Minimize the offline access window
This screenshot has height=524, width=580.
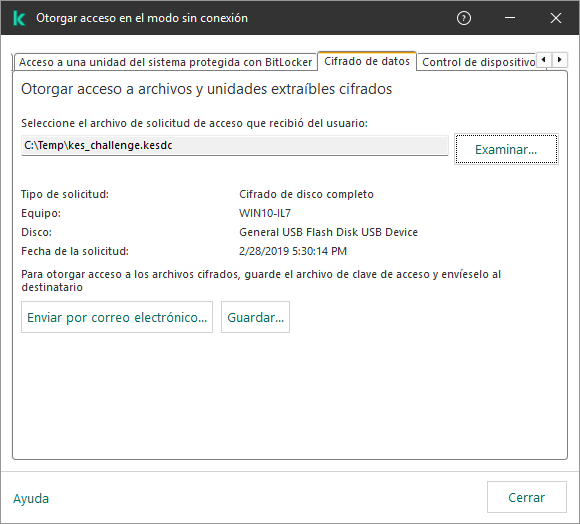click(510, 18)
